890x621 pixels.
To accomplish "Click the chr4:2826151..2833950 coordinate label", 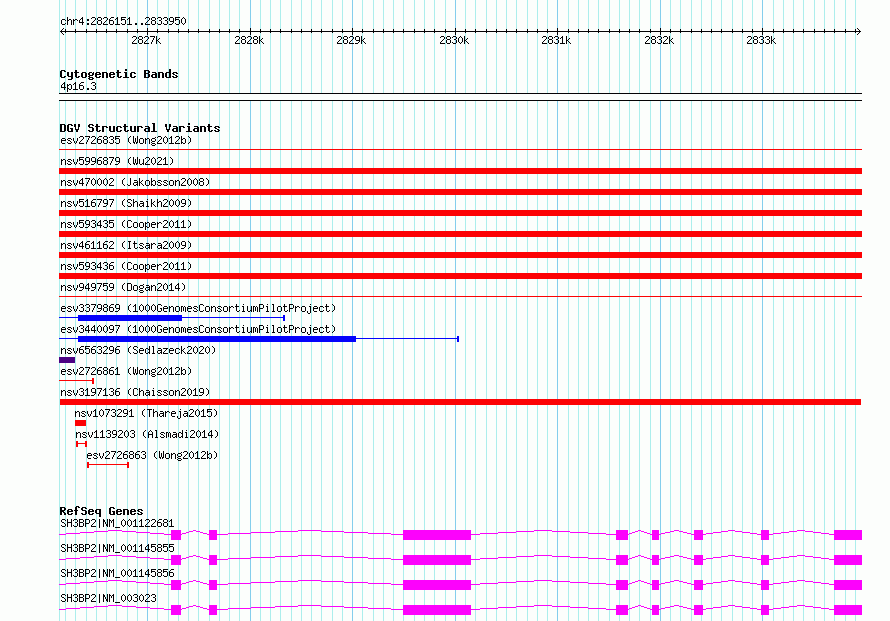I will [123, 21].
